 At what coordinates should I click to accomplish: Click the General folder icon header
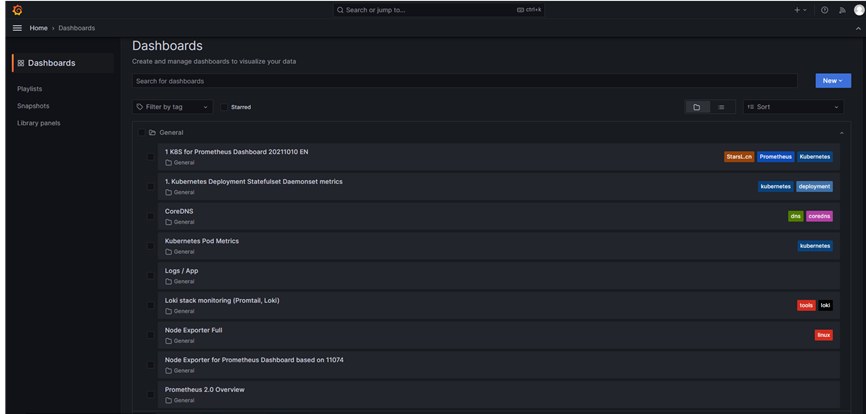pyautogui.click(x=152, y=132)
